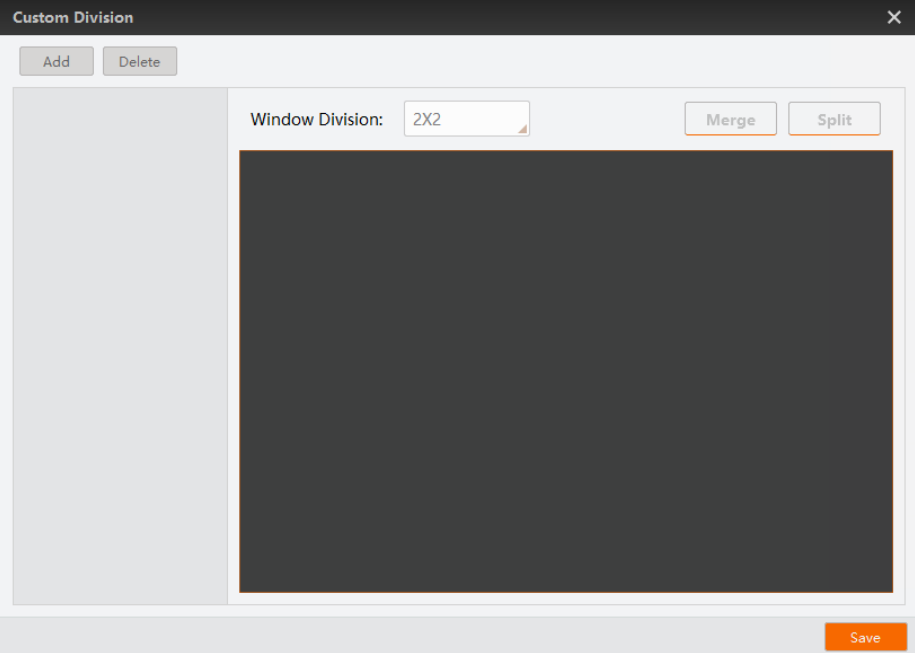
Task: Click the orange border of the preview window
Action: (x=566, y=151)
